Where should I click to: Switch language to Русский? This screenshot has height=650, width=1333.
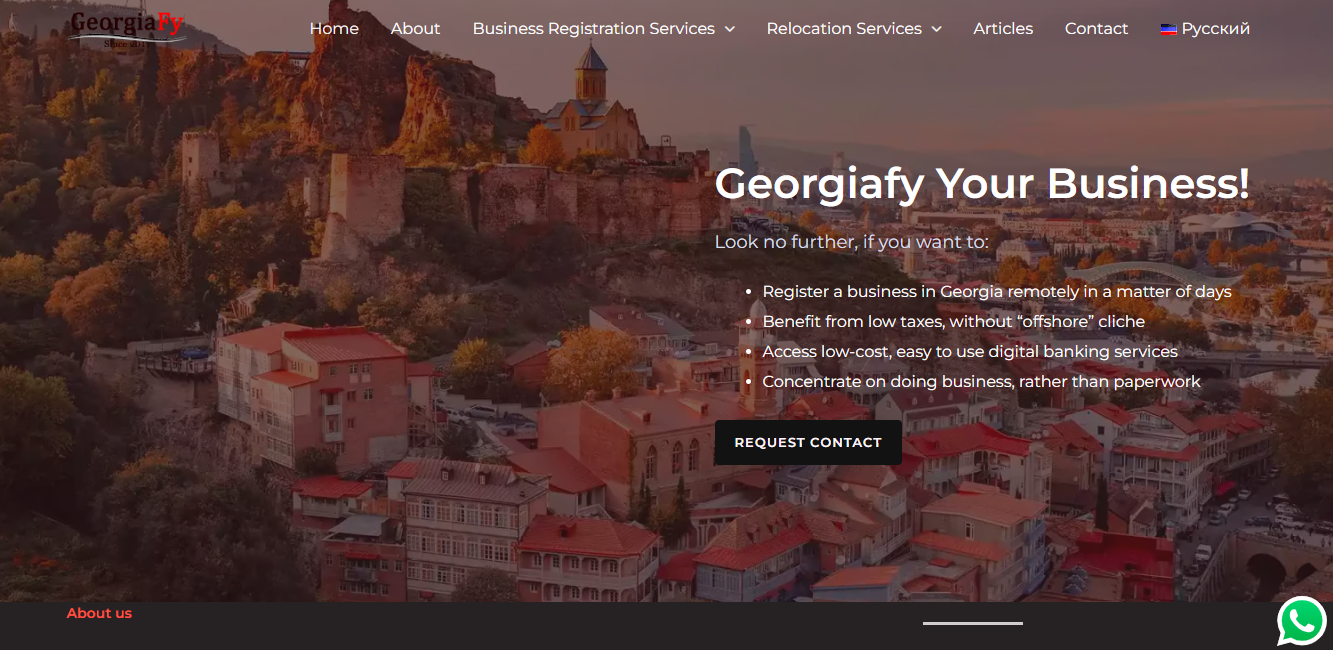tap(1215, 29)
